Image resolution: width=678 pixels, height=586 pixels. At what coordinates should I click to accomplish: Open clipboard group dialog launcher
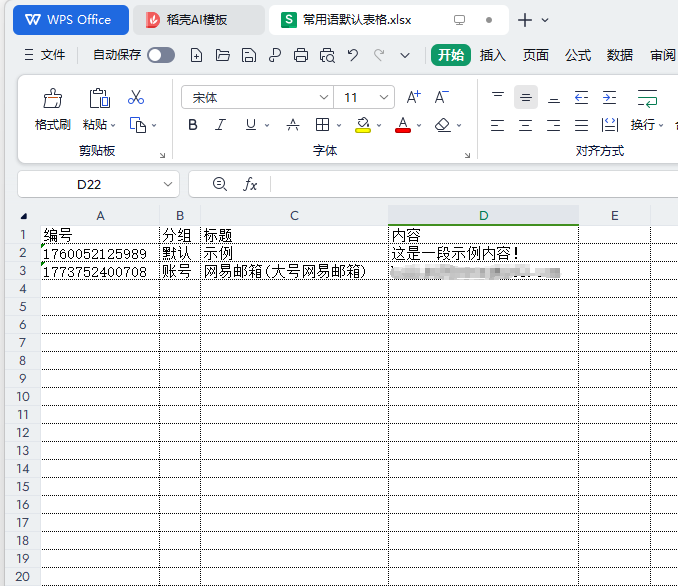click(x=162, y=156)
